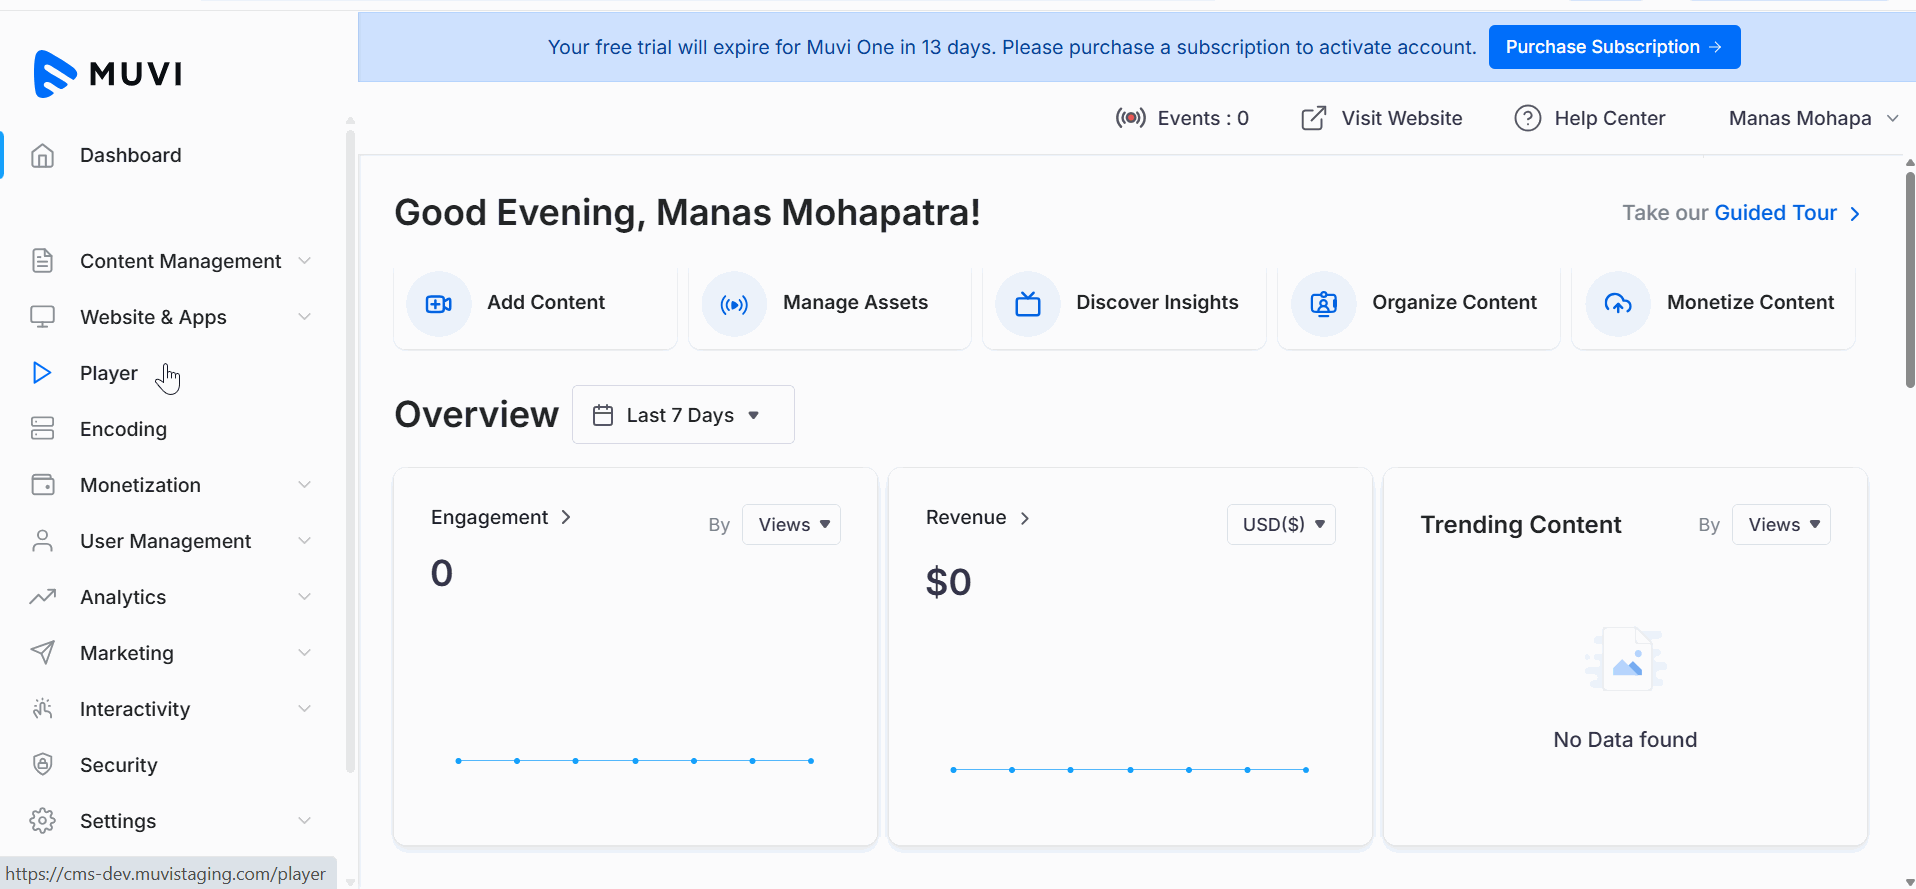Image resolution: width=1916 pixels, height=889 pixels.
Task: Click the Add Content camera icon
Action: pyautogui.click(x=439, y=304)
